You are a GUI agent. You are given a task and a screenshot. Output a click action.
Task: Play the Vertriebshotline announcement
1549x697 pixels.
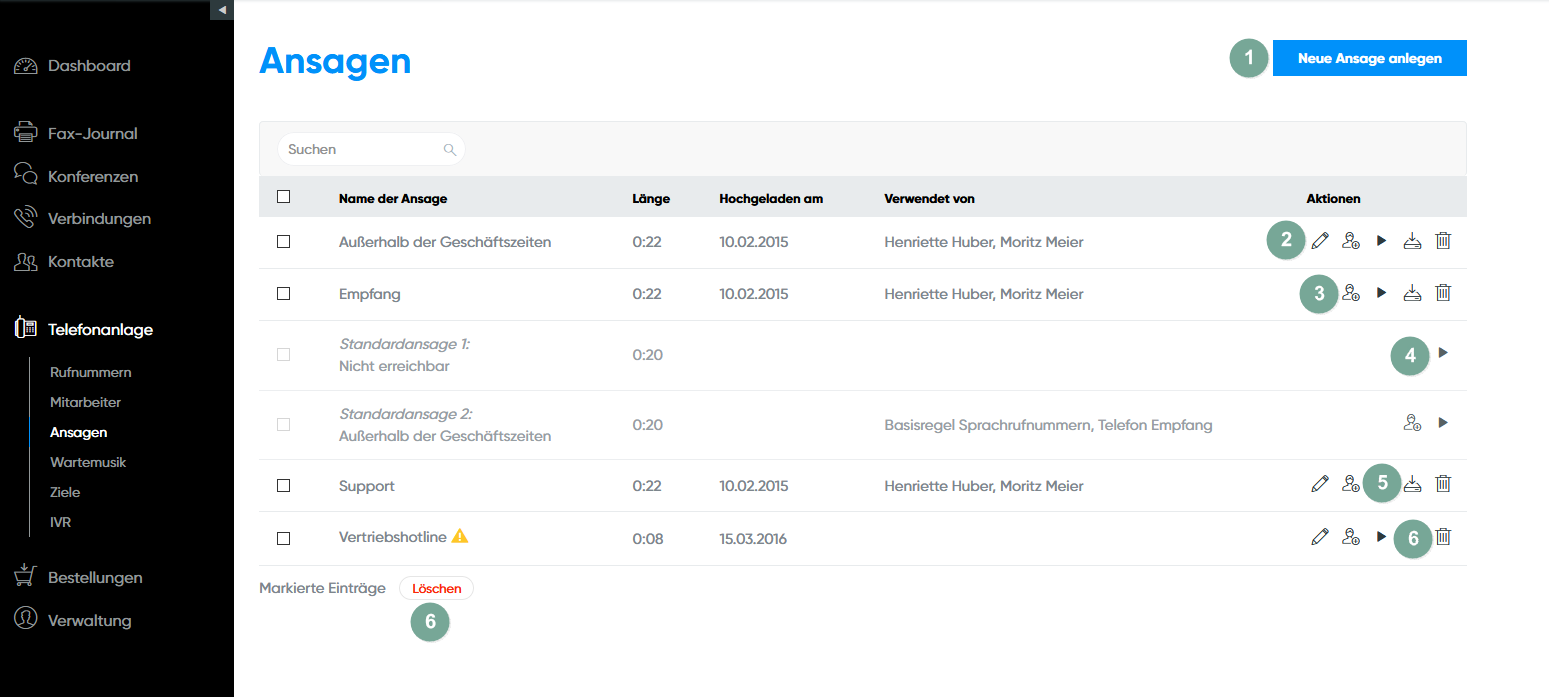(1381, 537)
